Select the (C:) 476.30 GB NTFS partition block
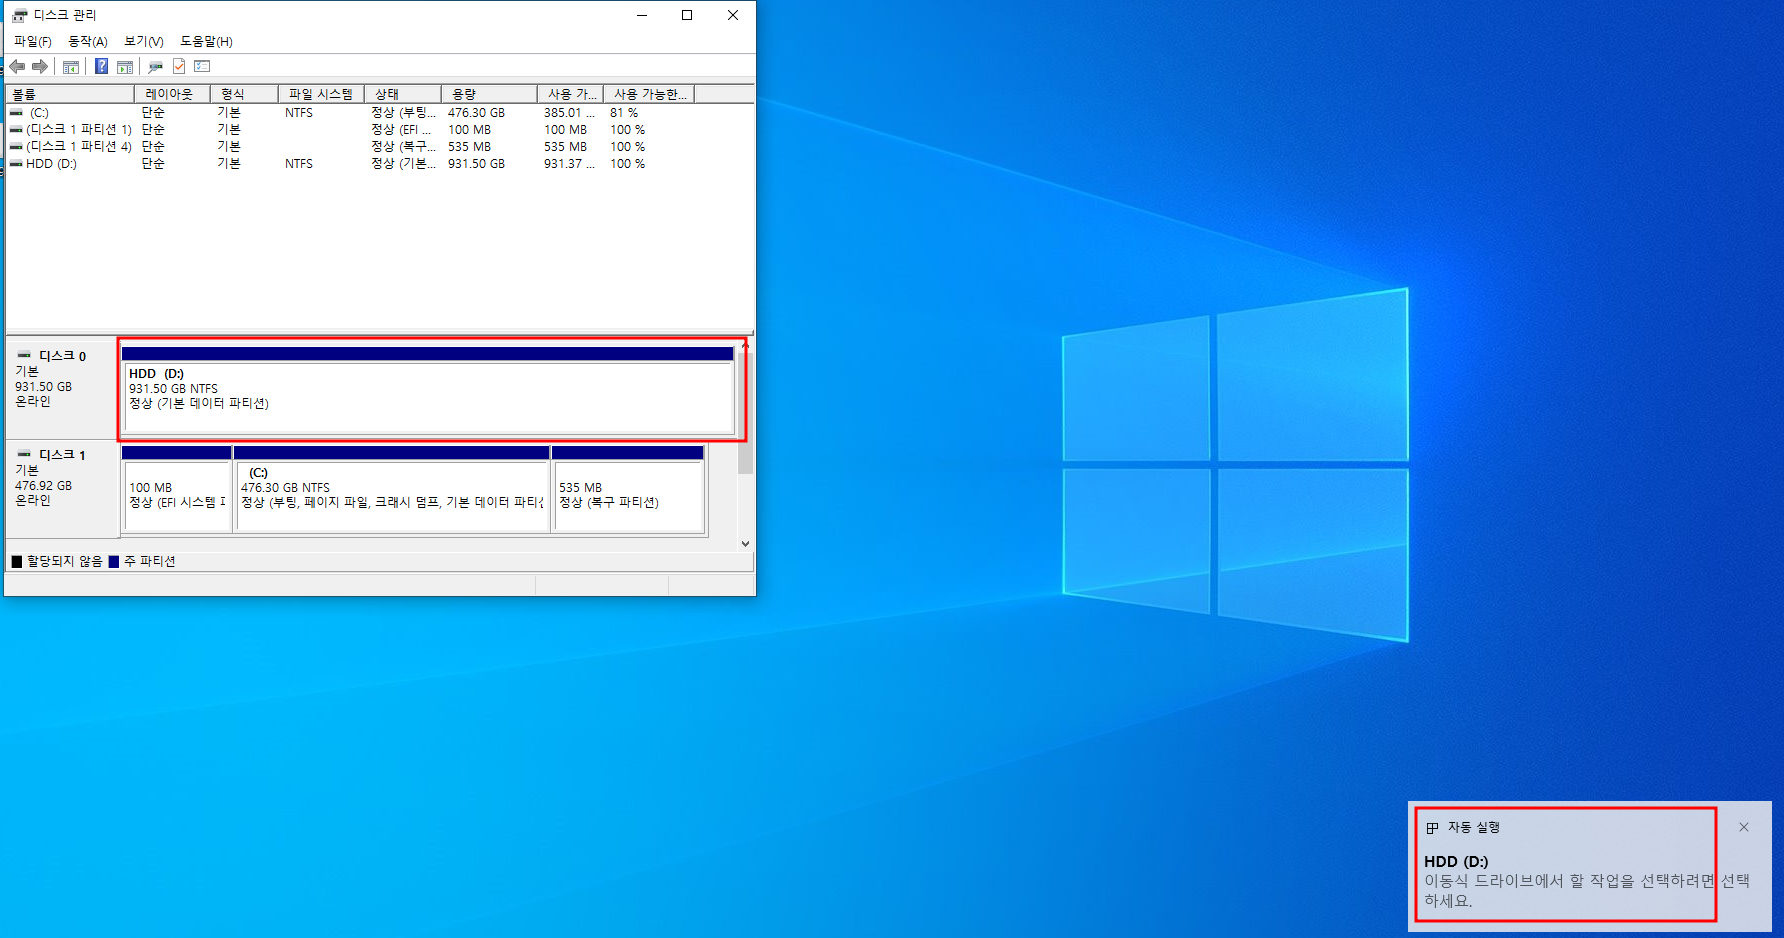Screen dimensions: 1784x938 391,489
